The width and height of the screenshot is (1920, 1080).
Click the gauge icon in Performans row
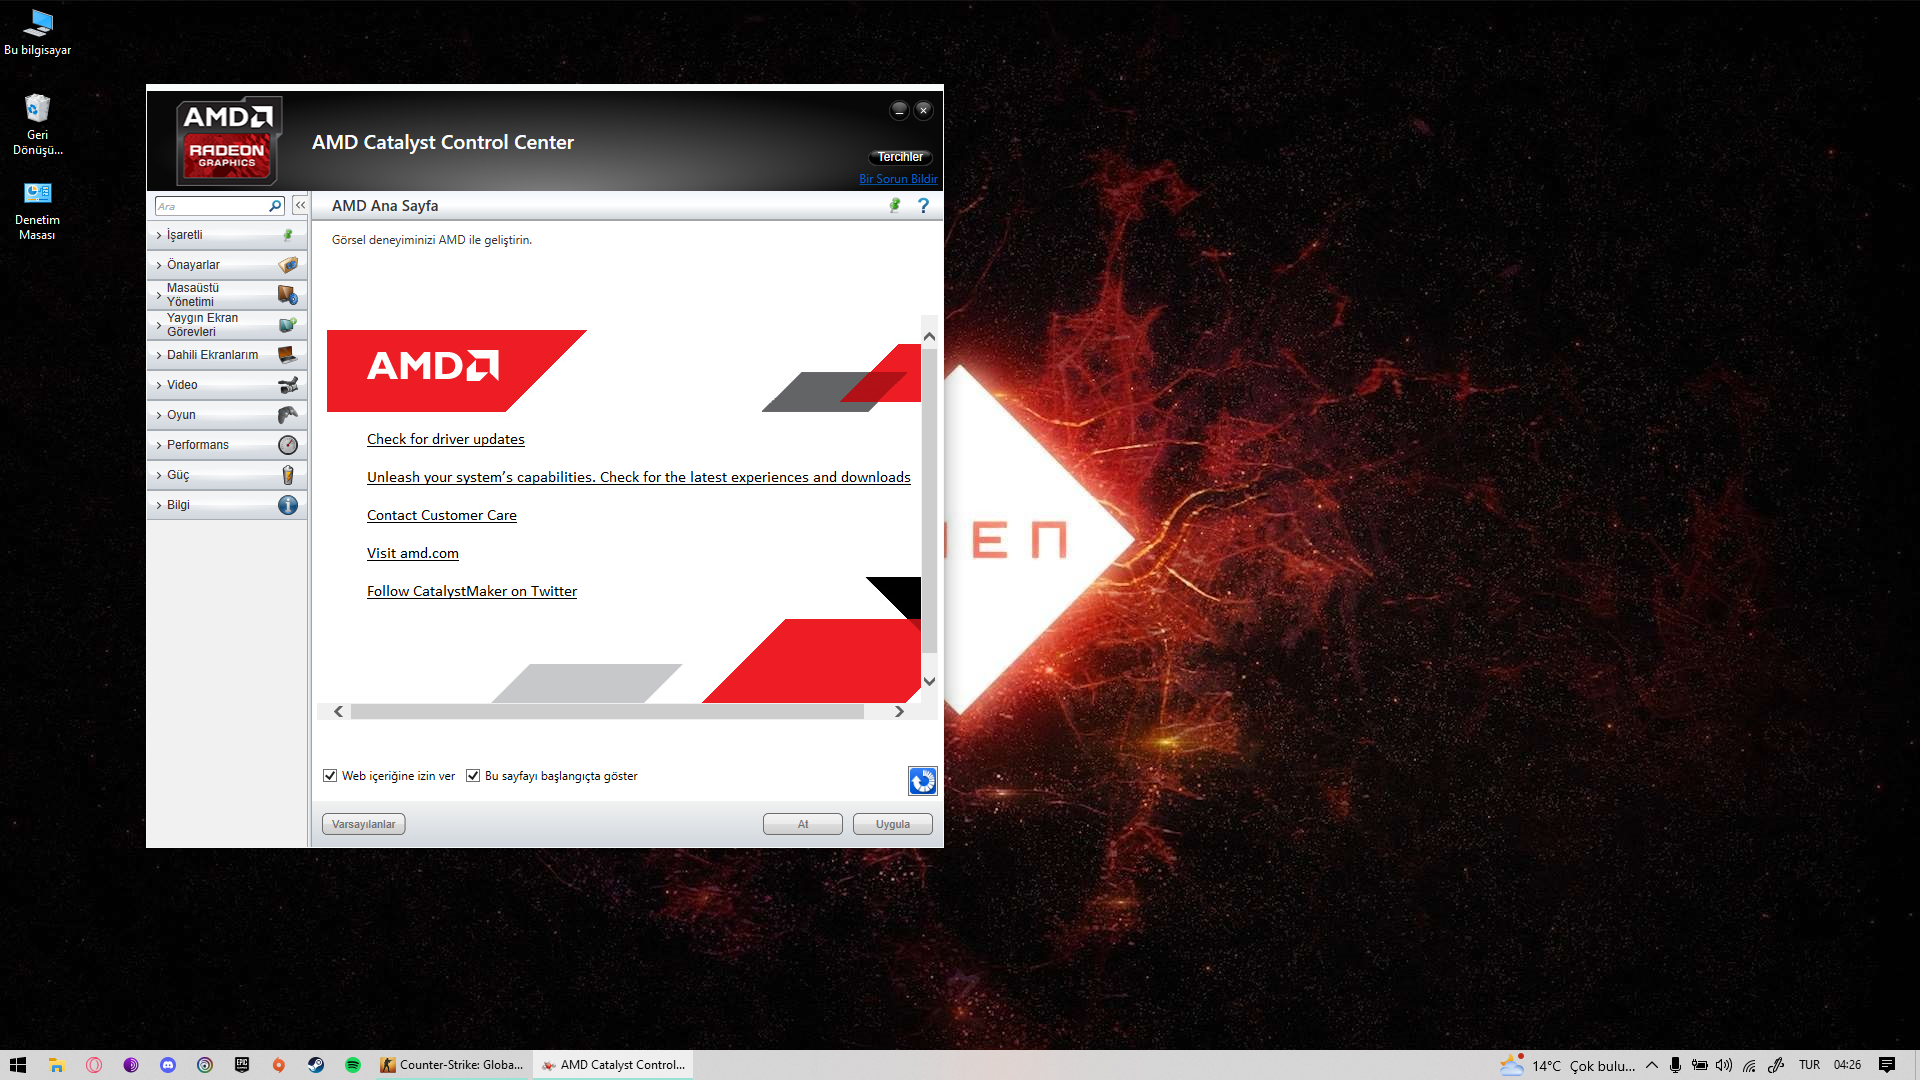[288, 445]
